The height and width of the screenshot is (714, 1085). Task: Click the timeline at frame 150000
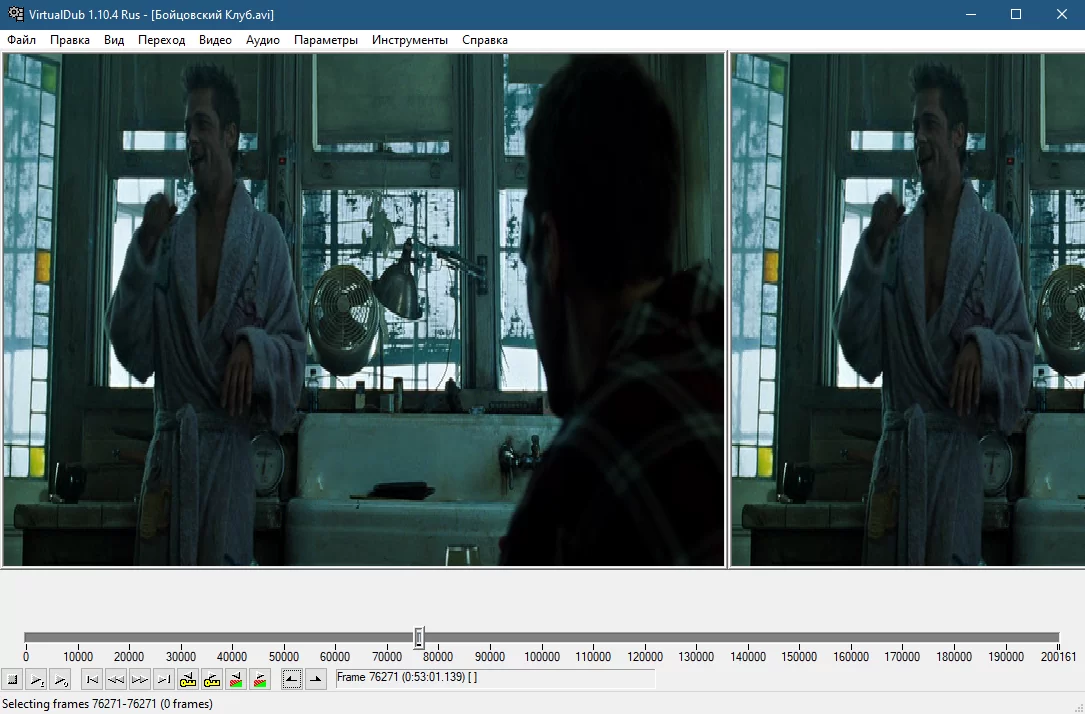click(x=799, y=637)
